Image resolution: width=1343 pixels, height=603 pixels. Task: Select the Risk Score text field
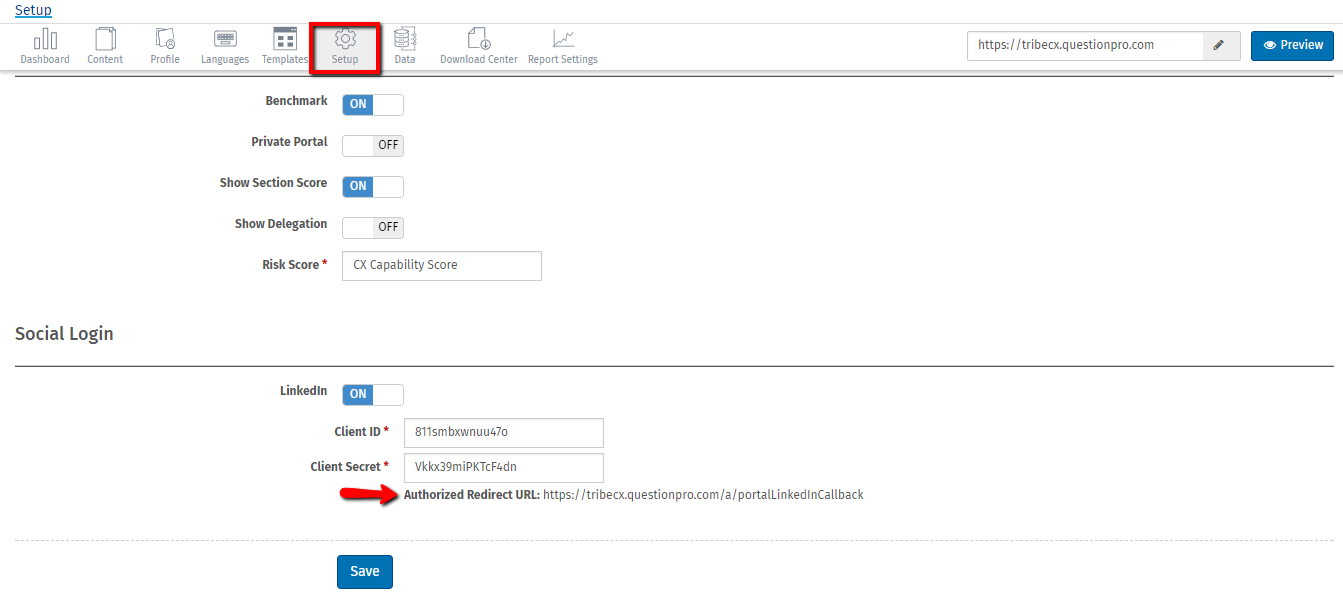[441, 265]
